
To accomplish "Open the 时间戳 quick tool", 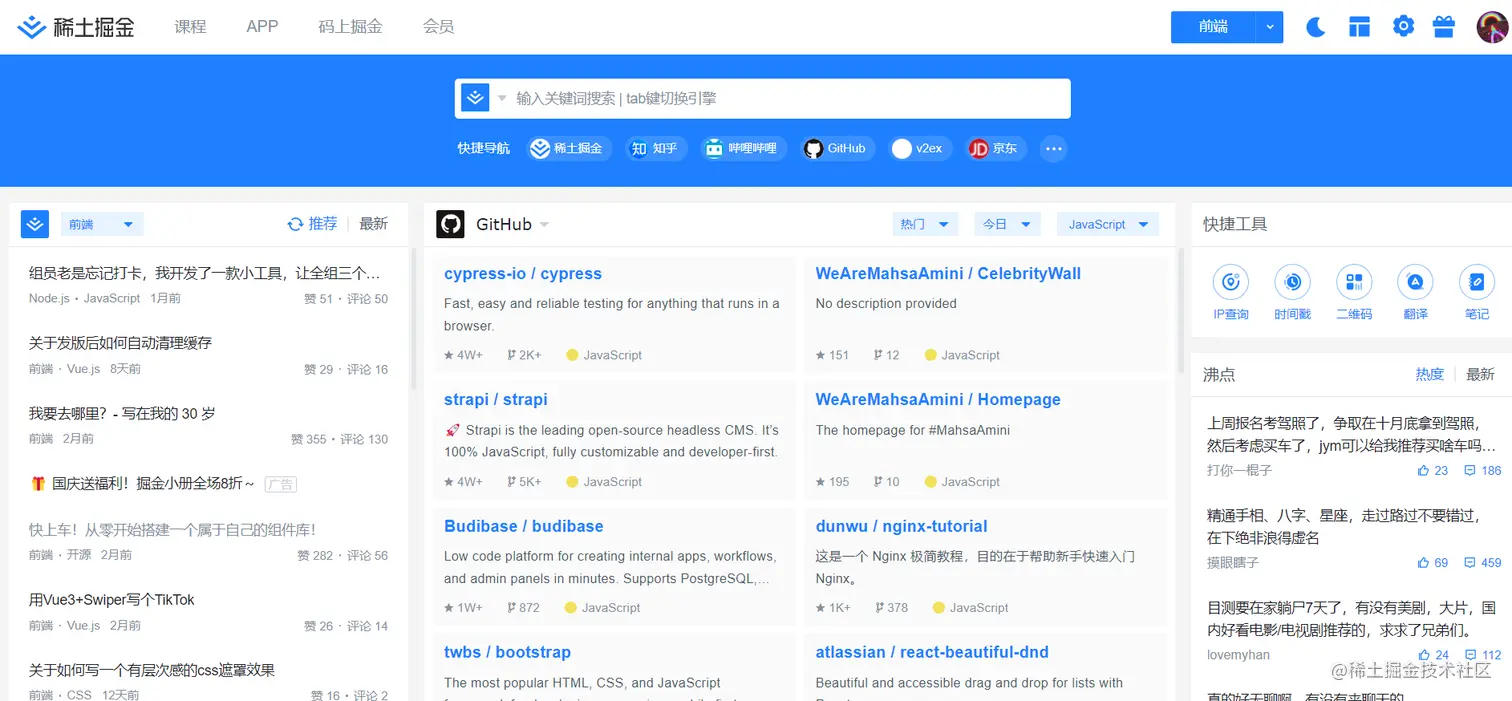I will pos(1292,292).
